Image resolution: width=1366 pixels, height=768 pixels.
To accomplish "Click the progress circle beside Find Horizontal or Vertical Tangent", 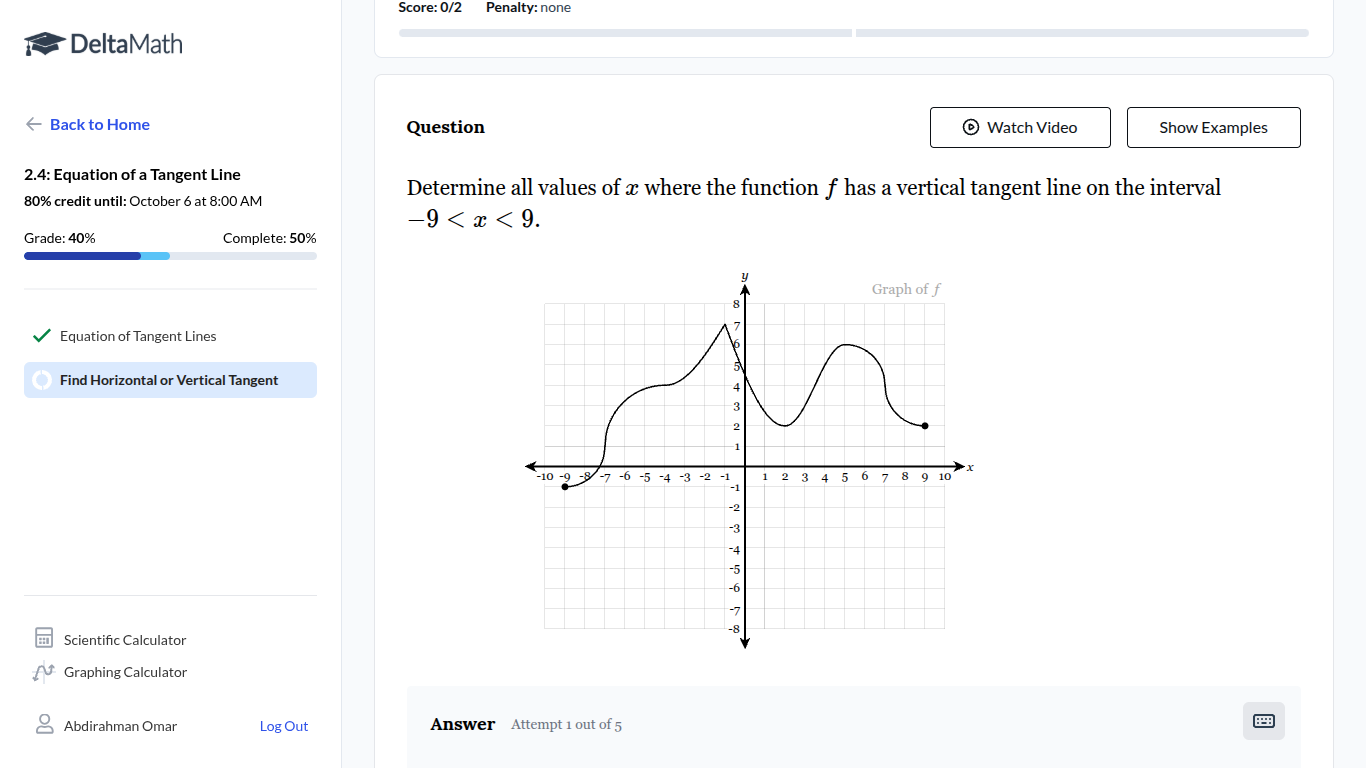I will coord(42,380).
